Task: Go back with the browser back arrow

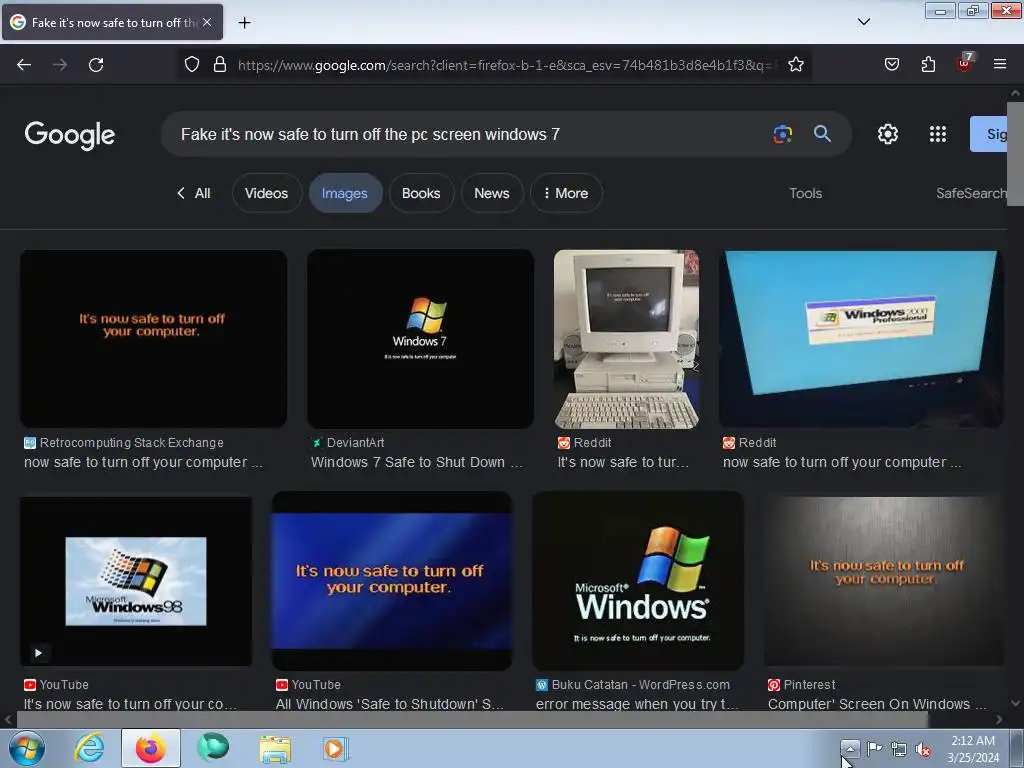Action: click(24, 65)
